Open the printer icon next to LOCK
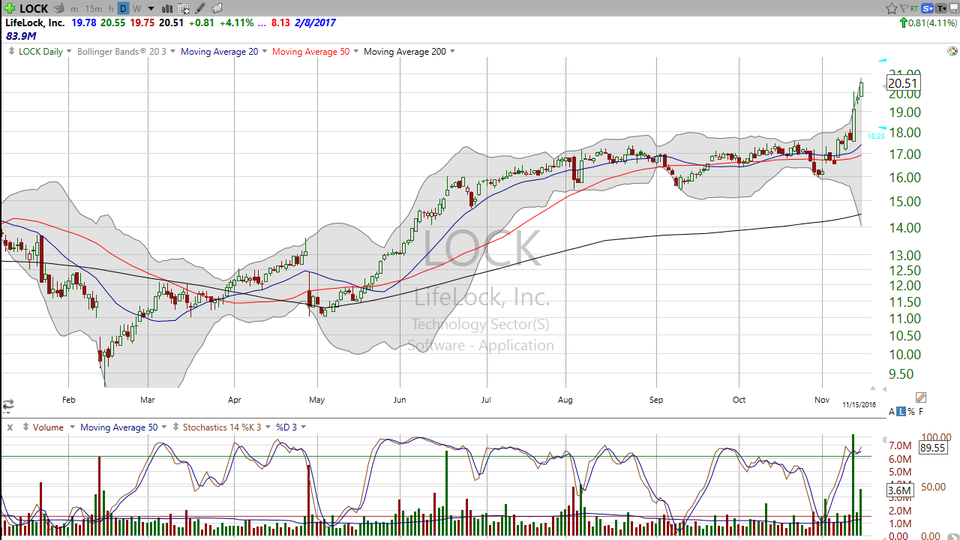960x540 pixels. click(59, 9)
